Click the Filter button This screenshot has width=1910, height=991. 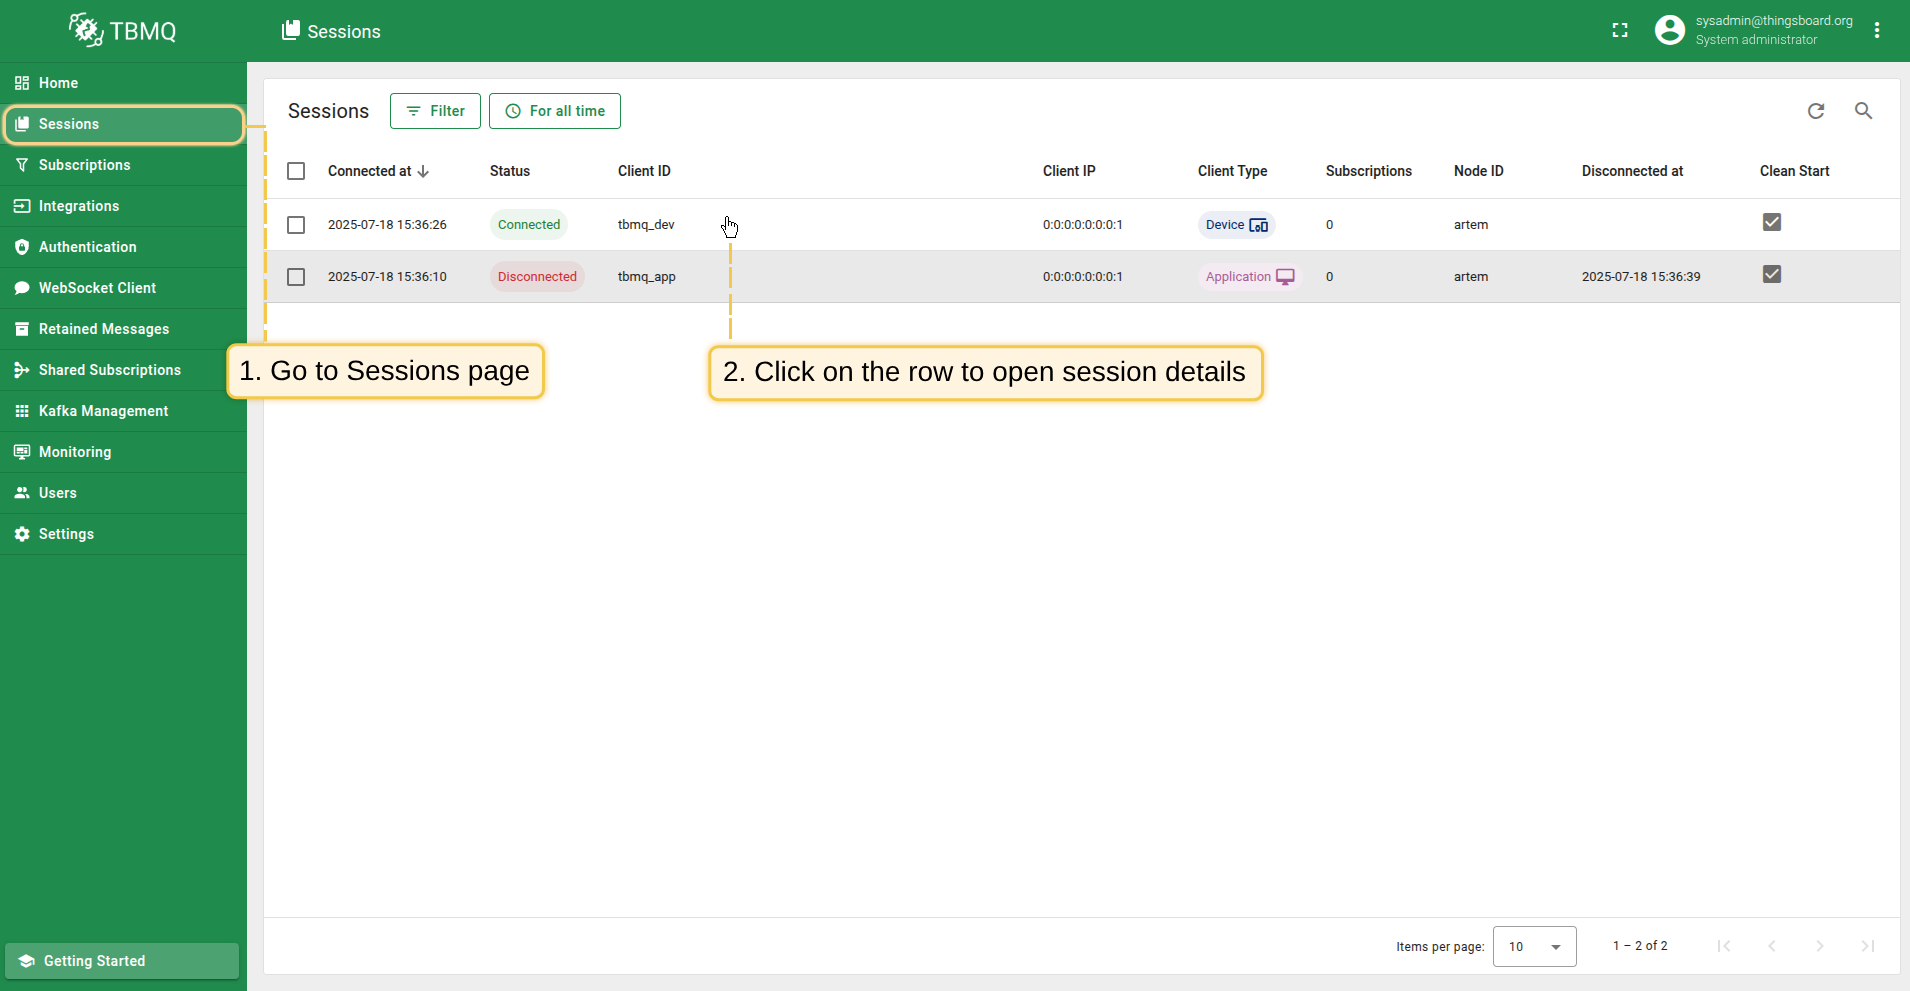pyautogui.click(x=435, y=111)
